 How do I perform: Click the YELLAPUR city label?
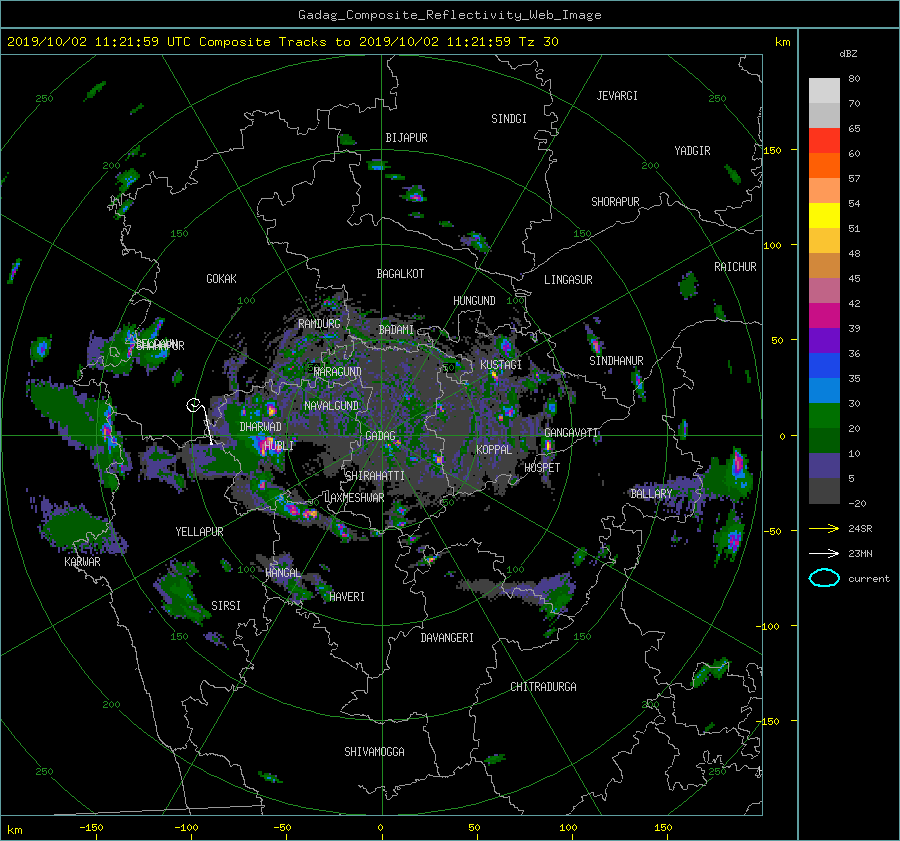[x=199, y=532]
